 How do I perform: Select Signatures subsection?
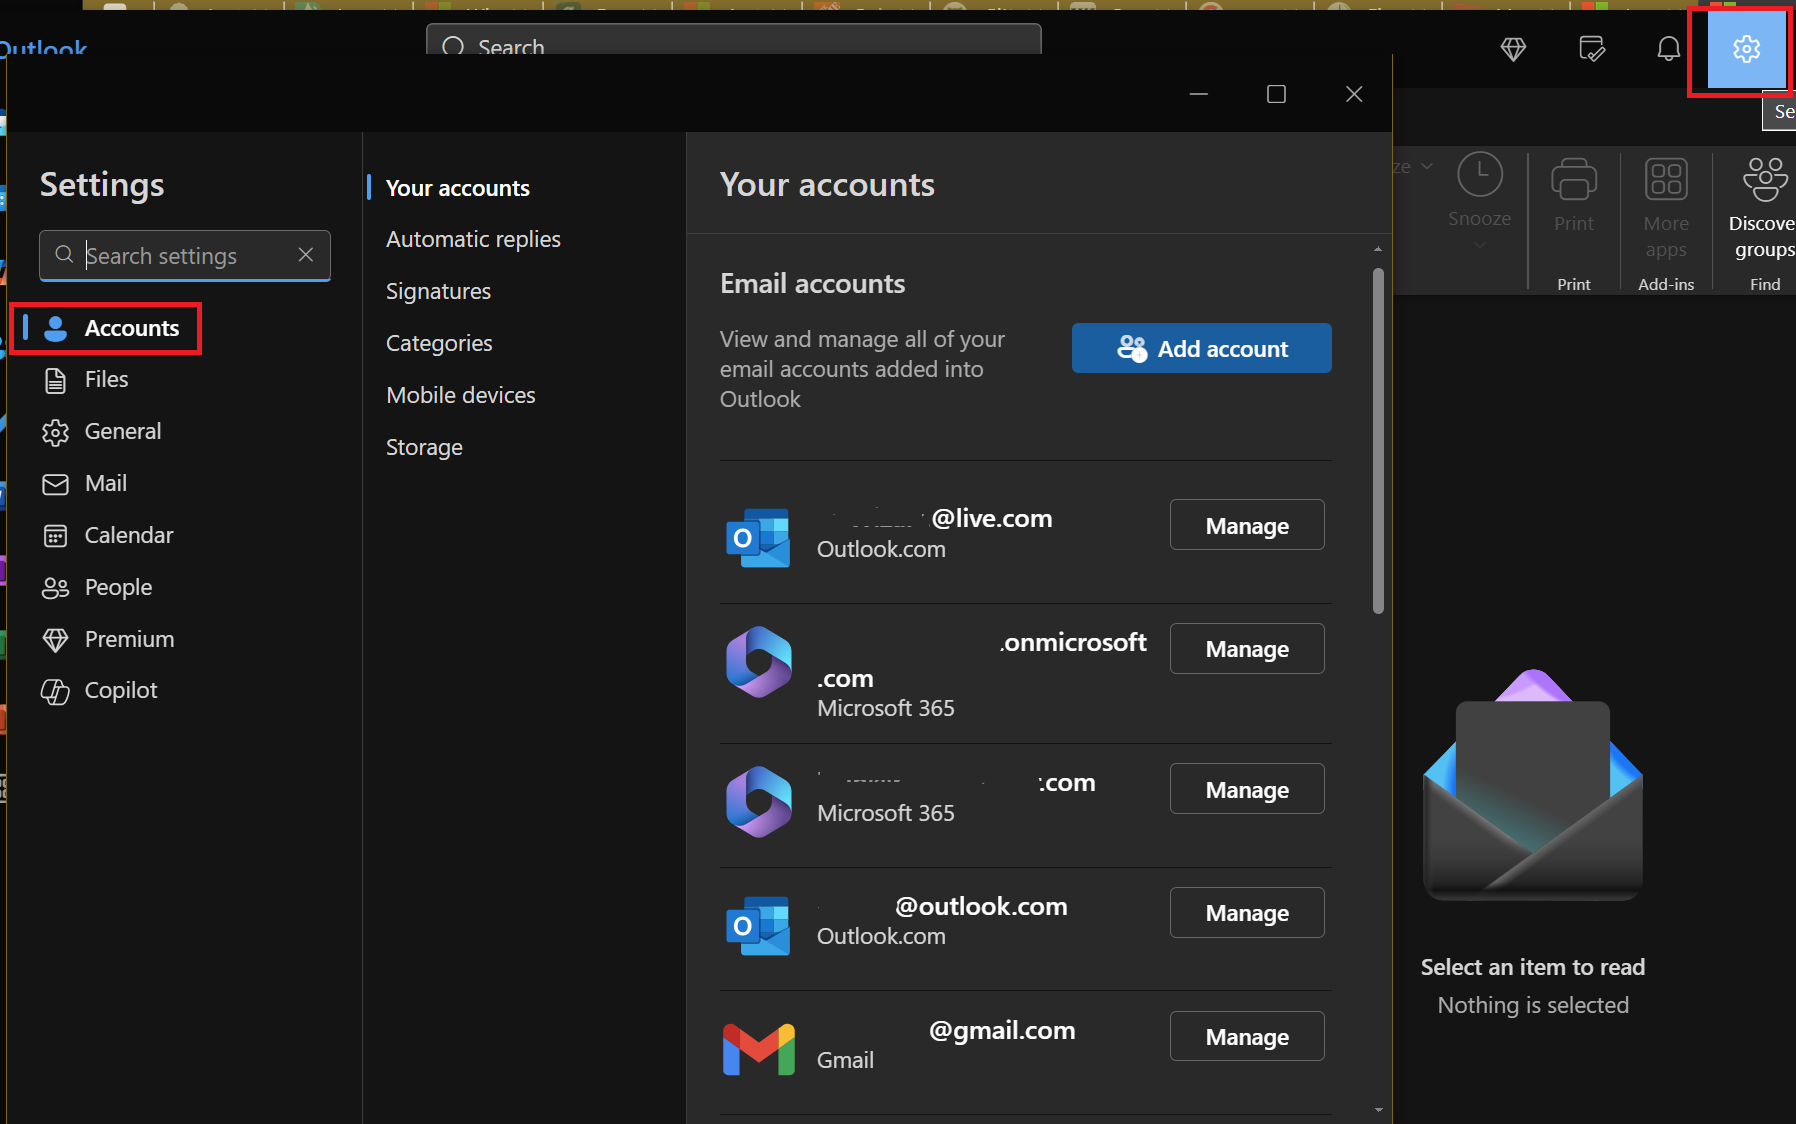click(x=438, y=291)
